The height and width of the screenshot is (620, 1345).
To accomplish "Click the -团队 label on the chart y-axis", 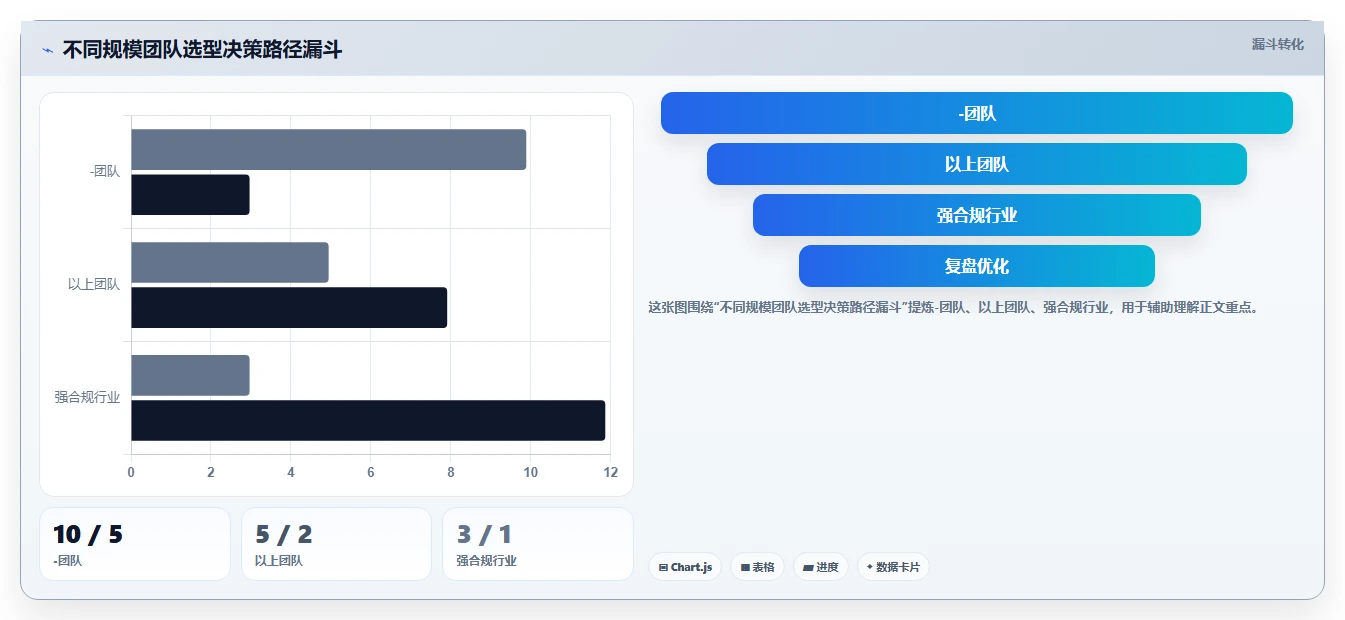I will pyautogui.click(x=104, y=171).
